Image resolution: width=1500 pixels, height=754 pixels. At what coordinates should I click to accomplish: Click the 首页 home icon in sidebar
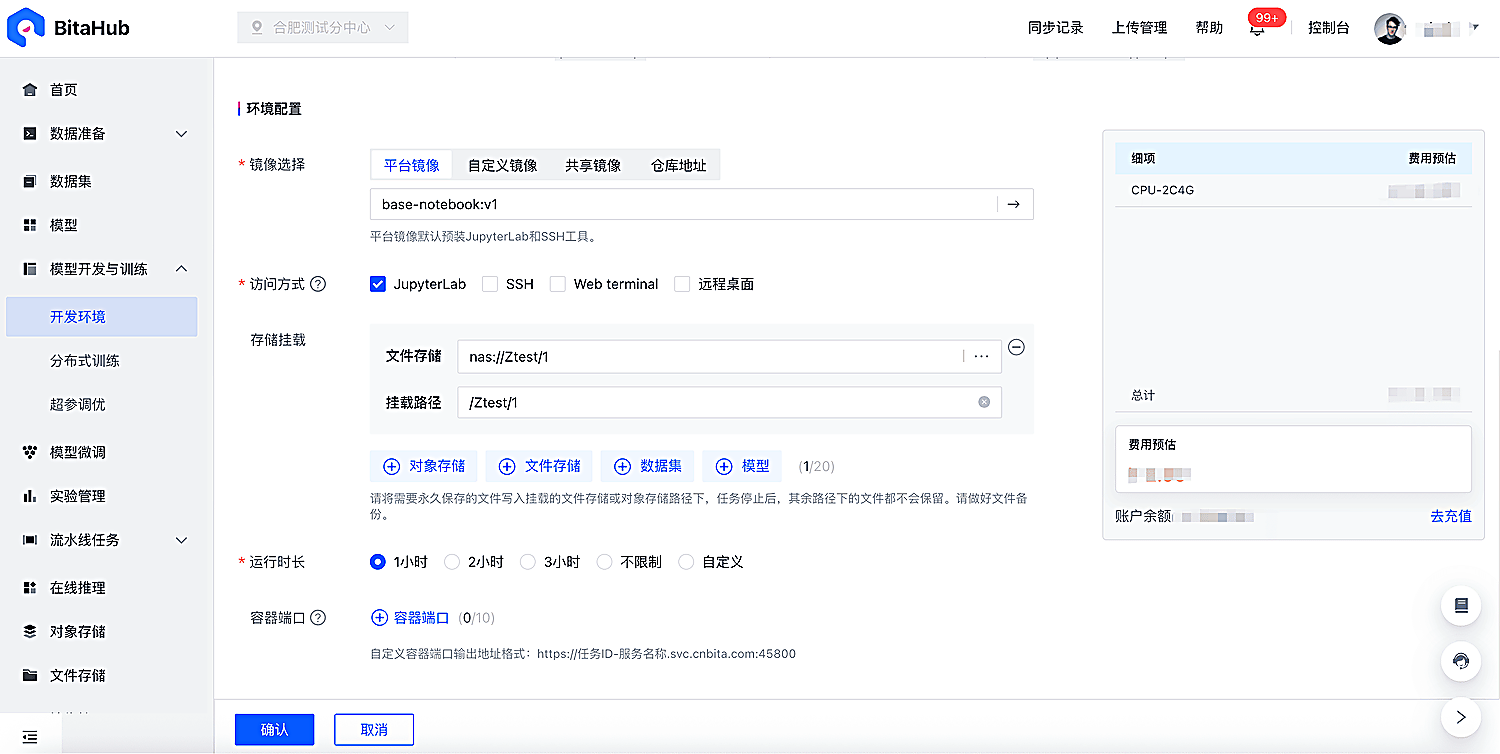[30, 90]
